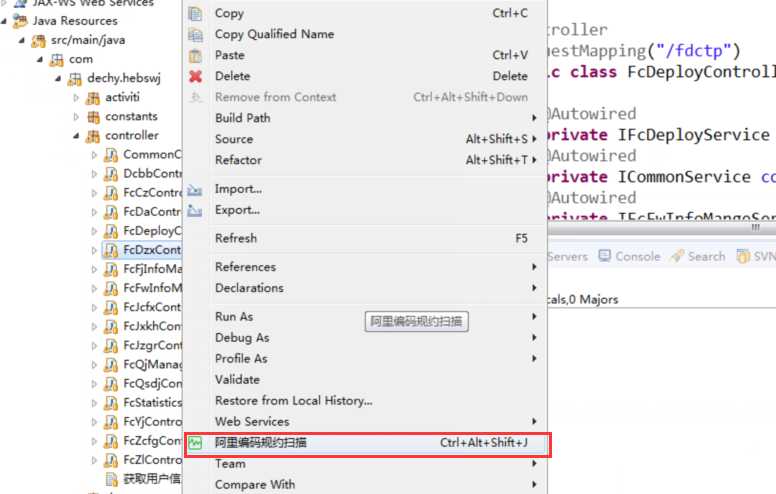Expand the DcbbContr class node
Viewport: 776px width, 494px height.
95,174
